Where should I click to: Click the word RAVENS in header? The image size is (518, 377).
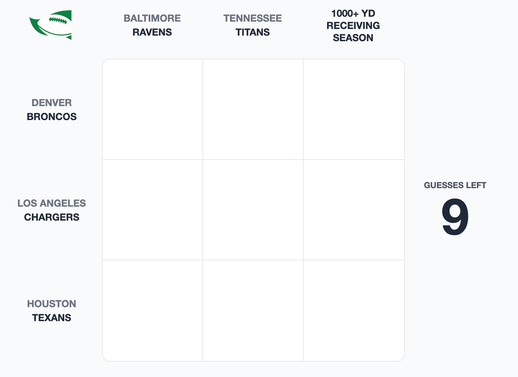click(152, 32)
